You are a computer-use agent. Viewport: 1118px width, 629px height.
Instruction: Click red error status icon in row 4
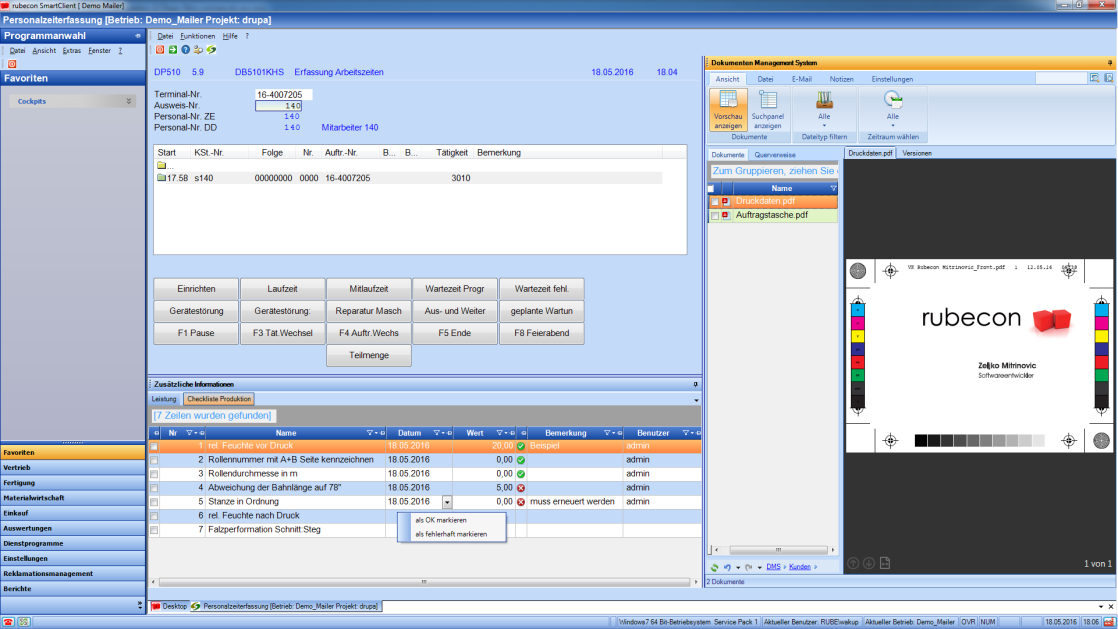pyautogui.click(x=520, y=489)
